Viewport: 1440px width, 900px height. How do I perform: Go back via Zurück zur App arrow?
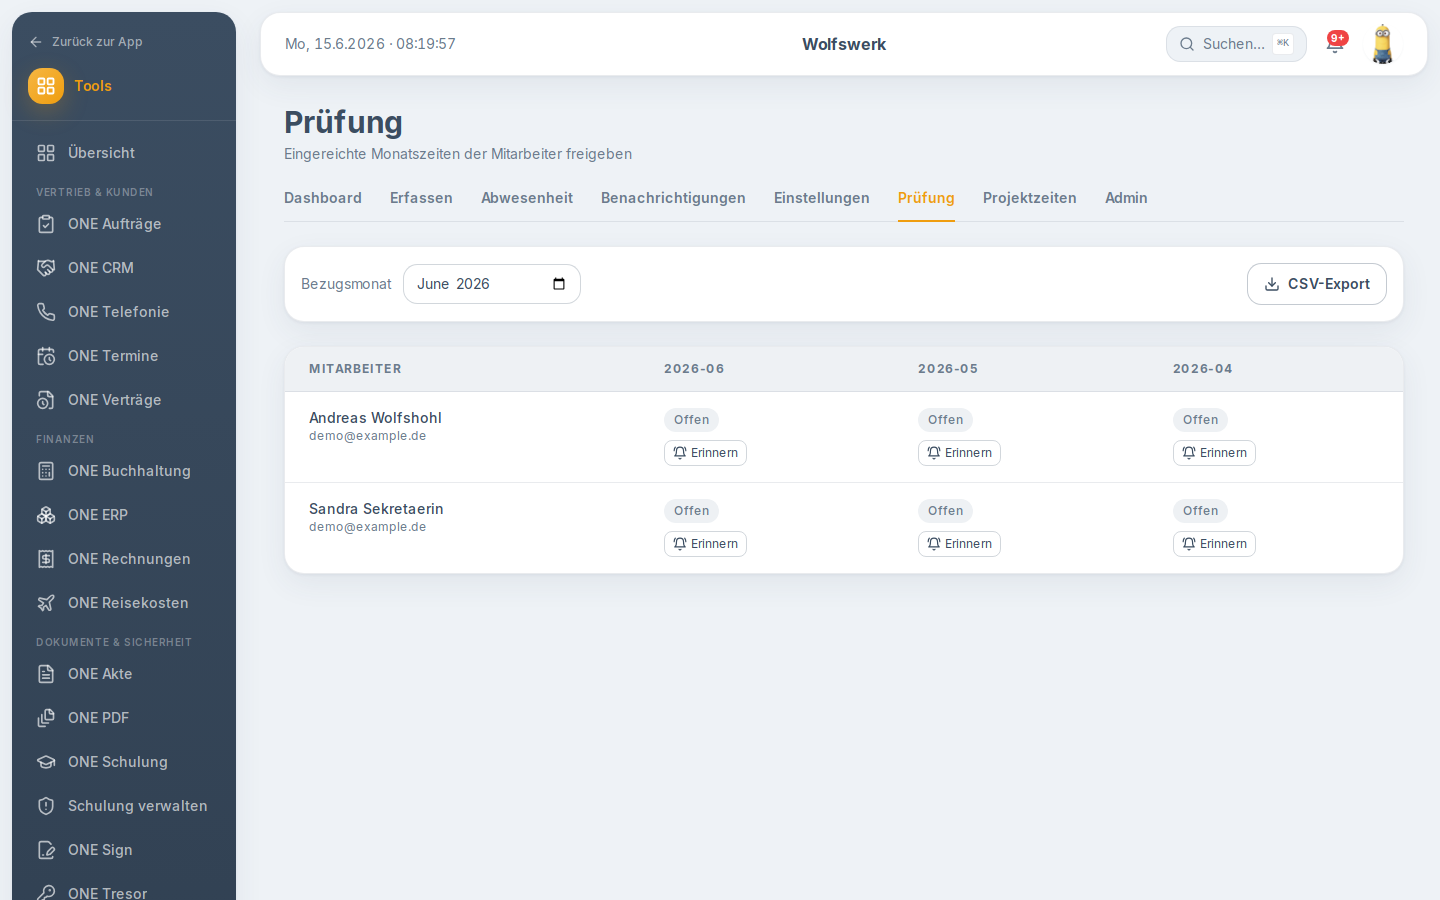[36, 42]
